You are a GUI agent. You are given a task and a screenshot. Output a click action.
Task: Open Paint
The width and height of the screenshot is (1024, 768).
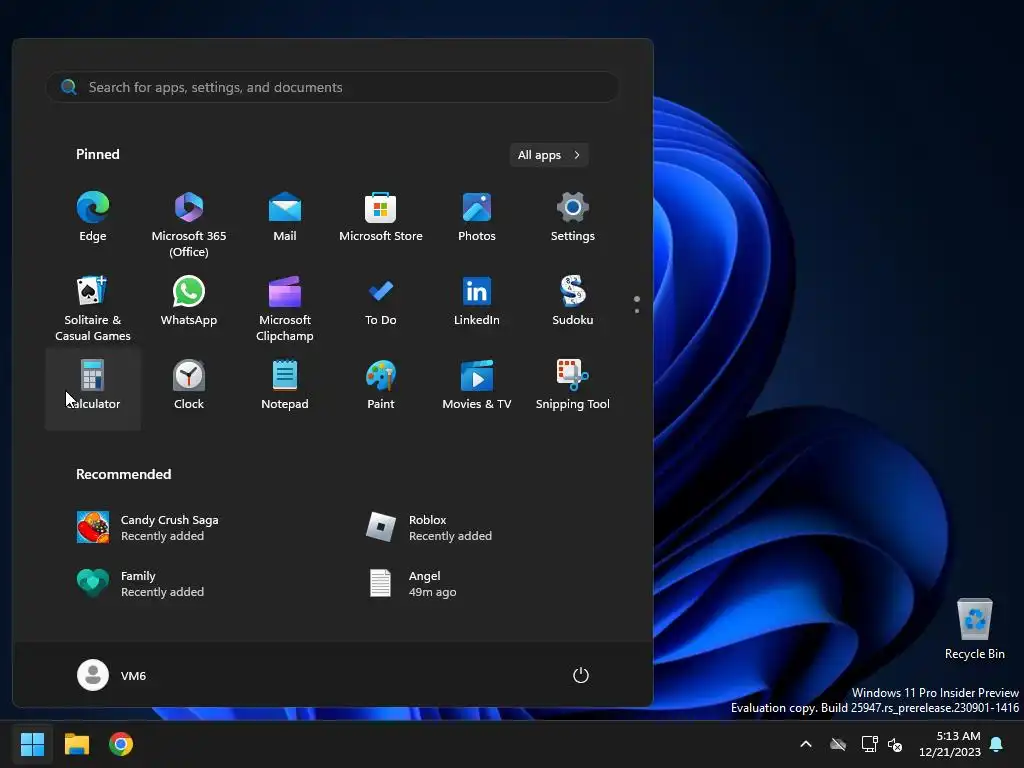click(381, 386)
